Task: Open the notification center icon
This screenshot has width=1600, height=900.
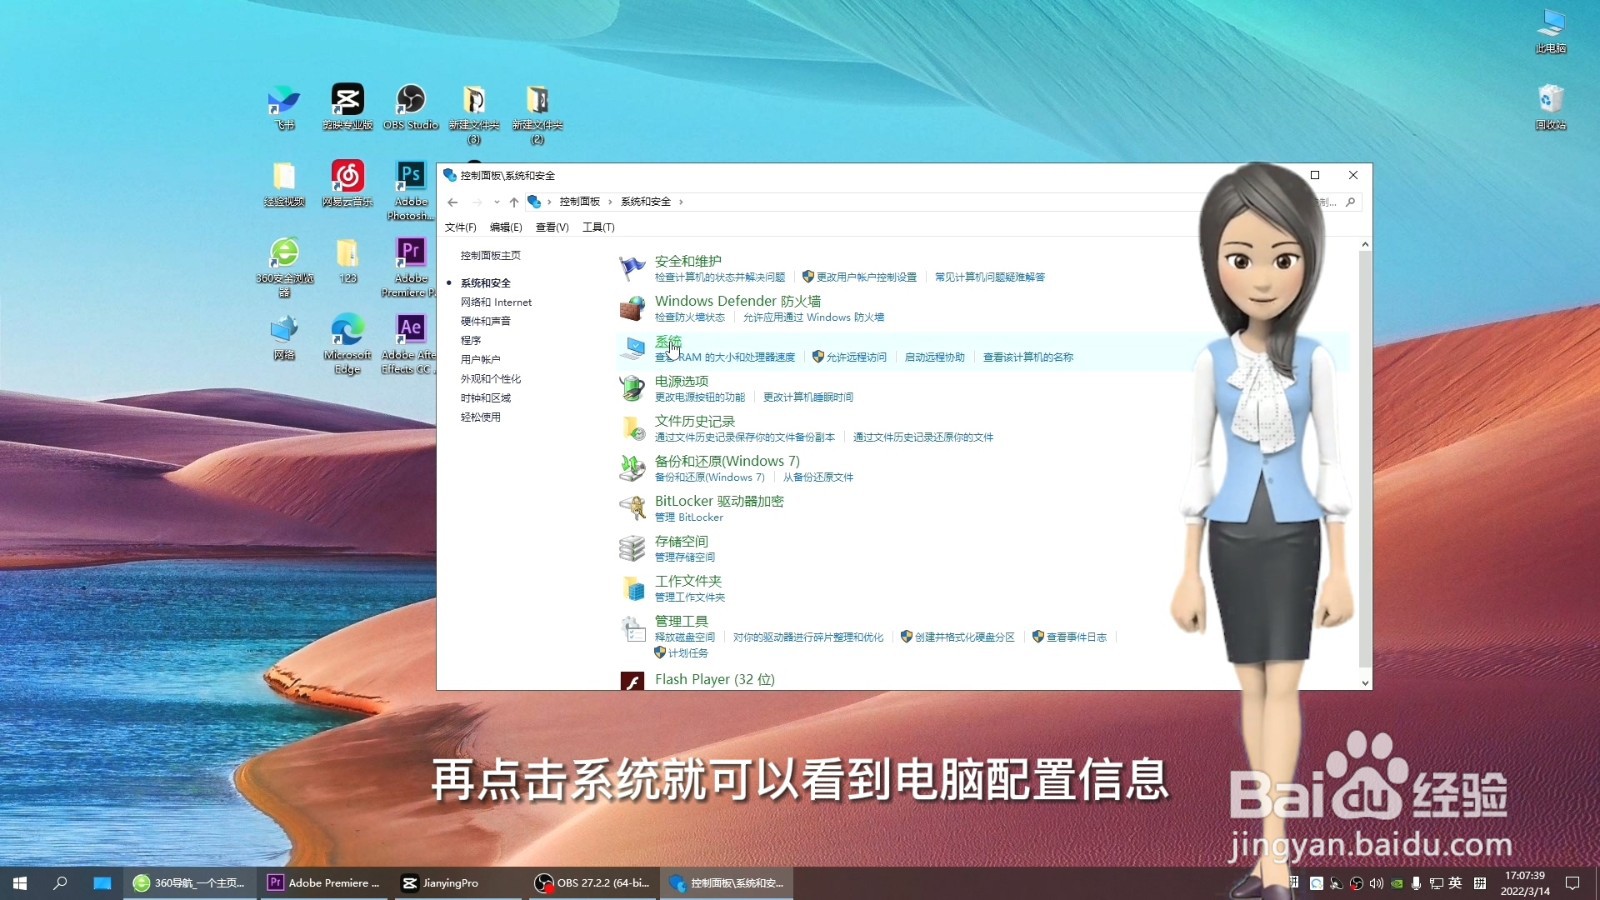Action: click(x=1572, y=883)
